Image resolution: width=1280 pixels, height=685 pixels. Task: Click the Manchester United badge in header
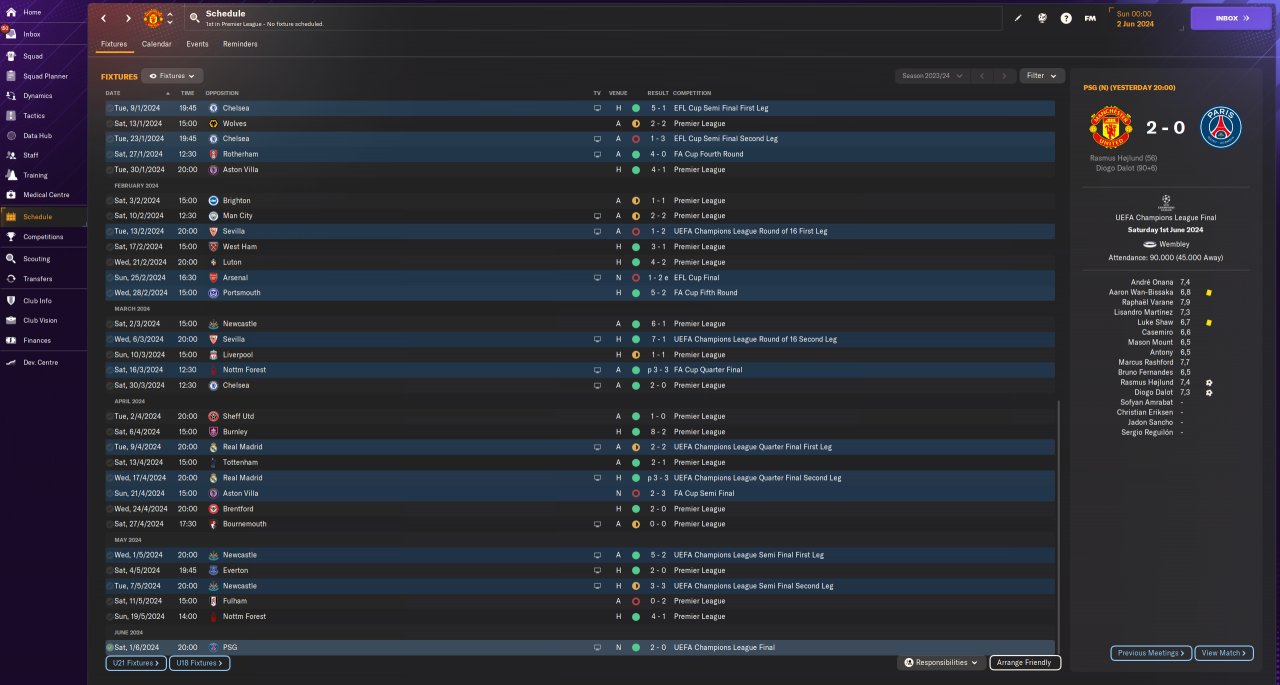[x=153, y=18]
